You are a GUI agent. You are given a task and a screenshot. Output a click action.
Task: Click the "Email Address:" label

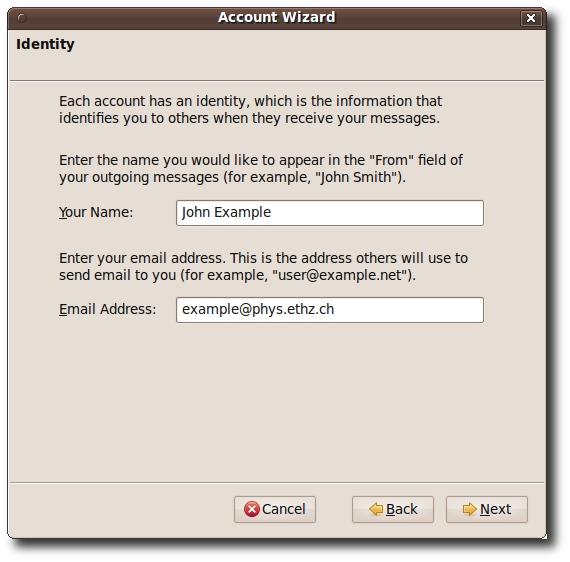(108, 309)
